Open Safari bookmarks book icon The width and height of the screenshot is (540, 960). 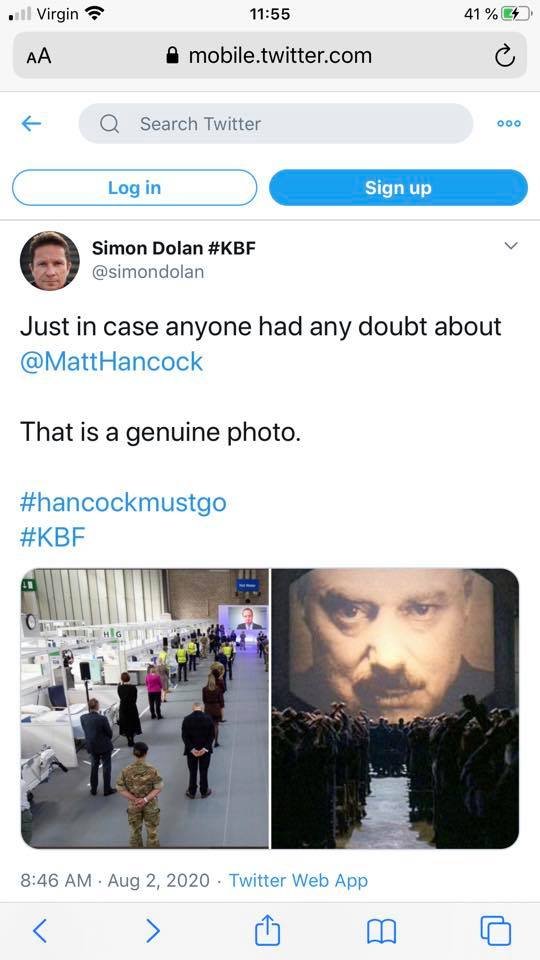pyautogui.click(x=381, y=932)
